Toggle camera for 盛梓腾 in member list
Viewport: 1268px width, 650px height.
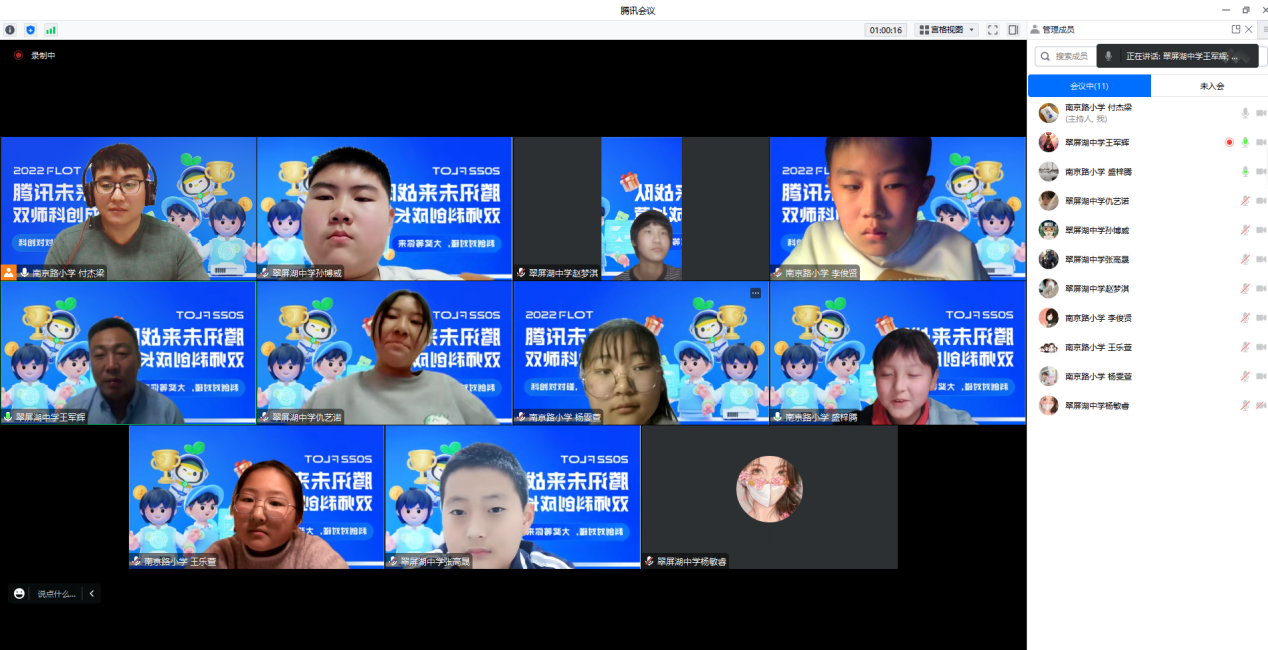(1261, 172)
